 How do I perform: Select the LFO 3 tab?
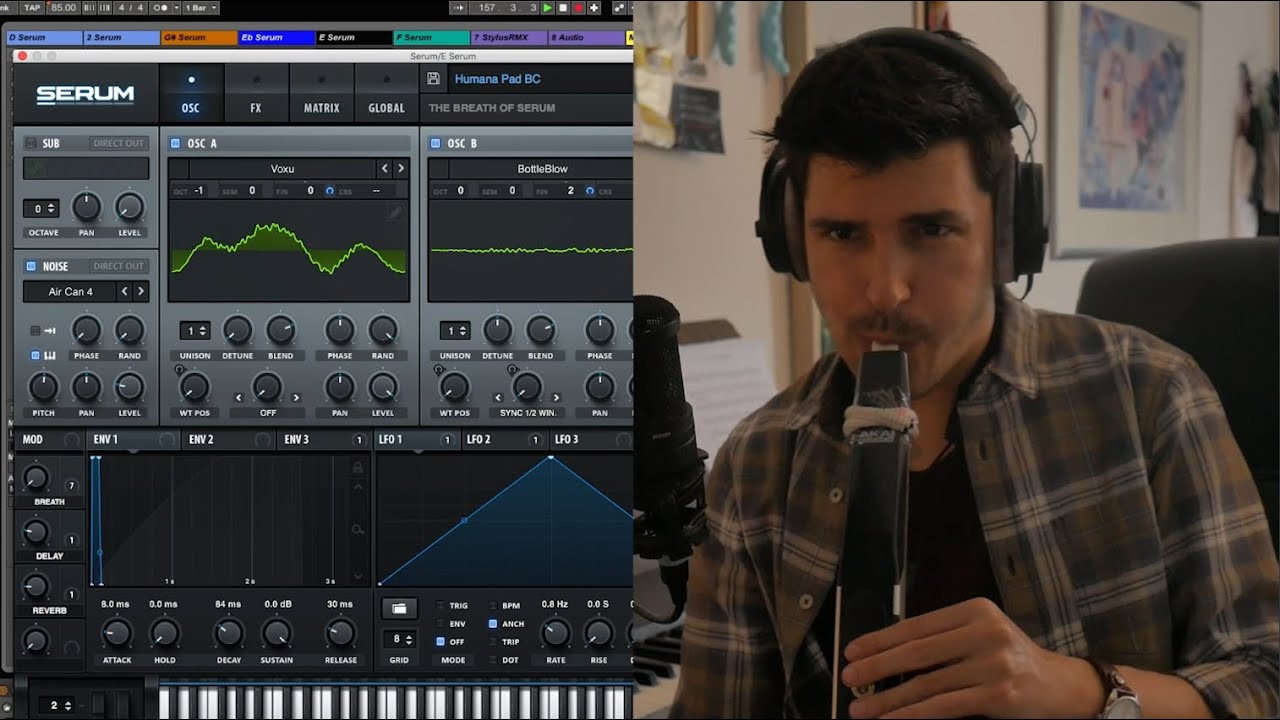pyautogui.click(x=592, y=439)
